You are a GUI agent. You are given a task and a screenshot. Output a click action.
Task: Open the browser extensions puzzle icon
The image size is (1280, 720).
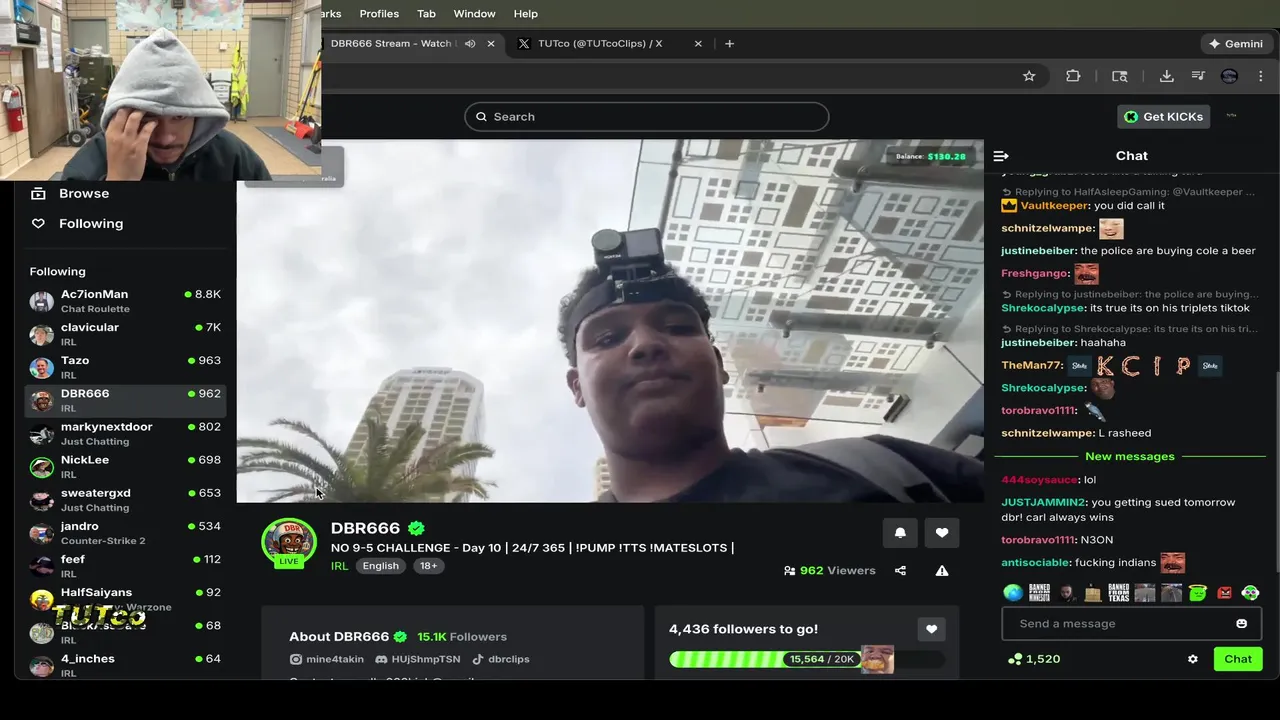pos(1073,76)
